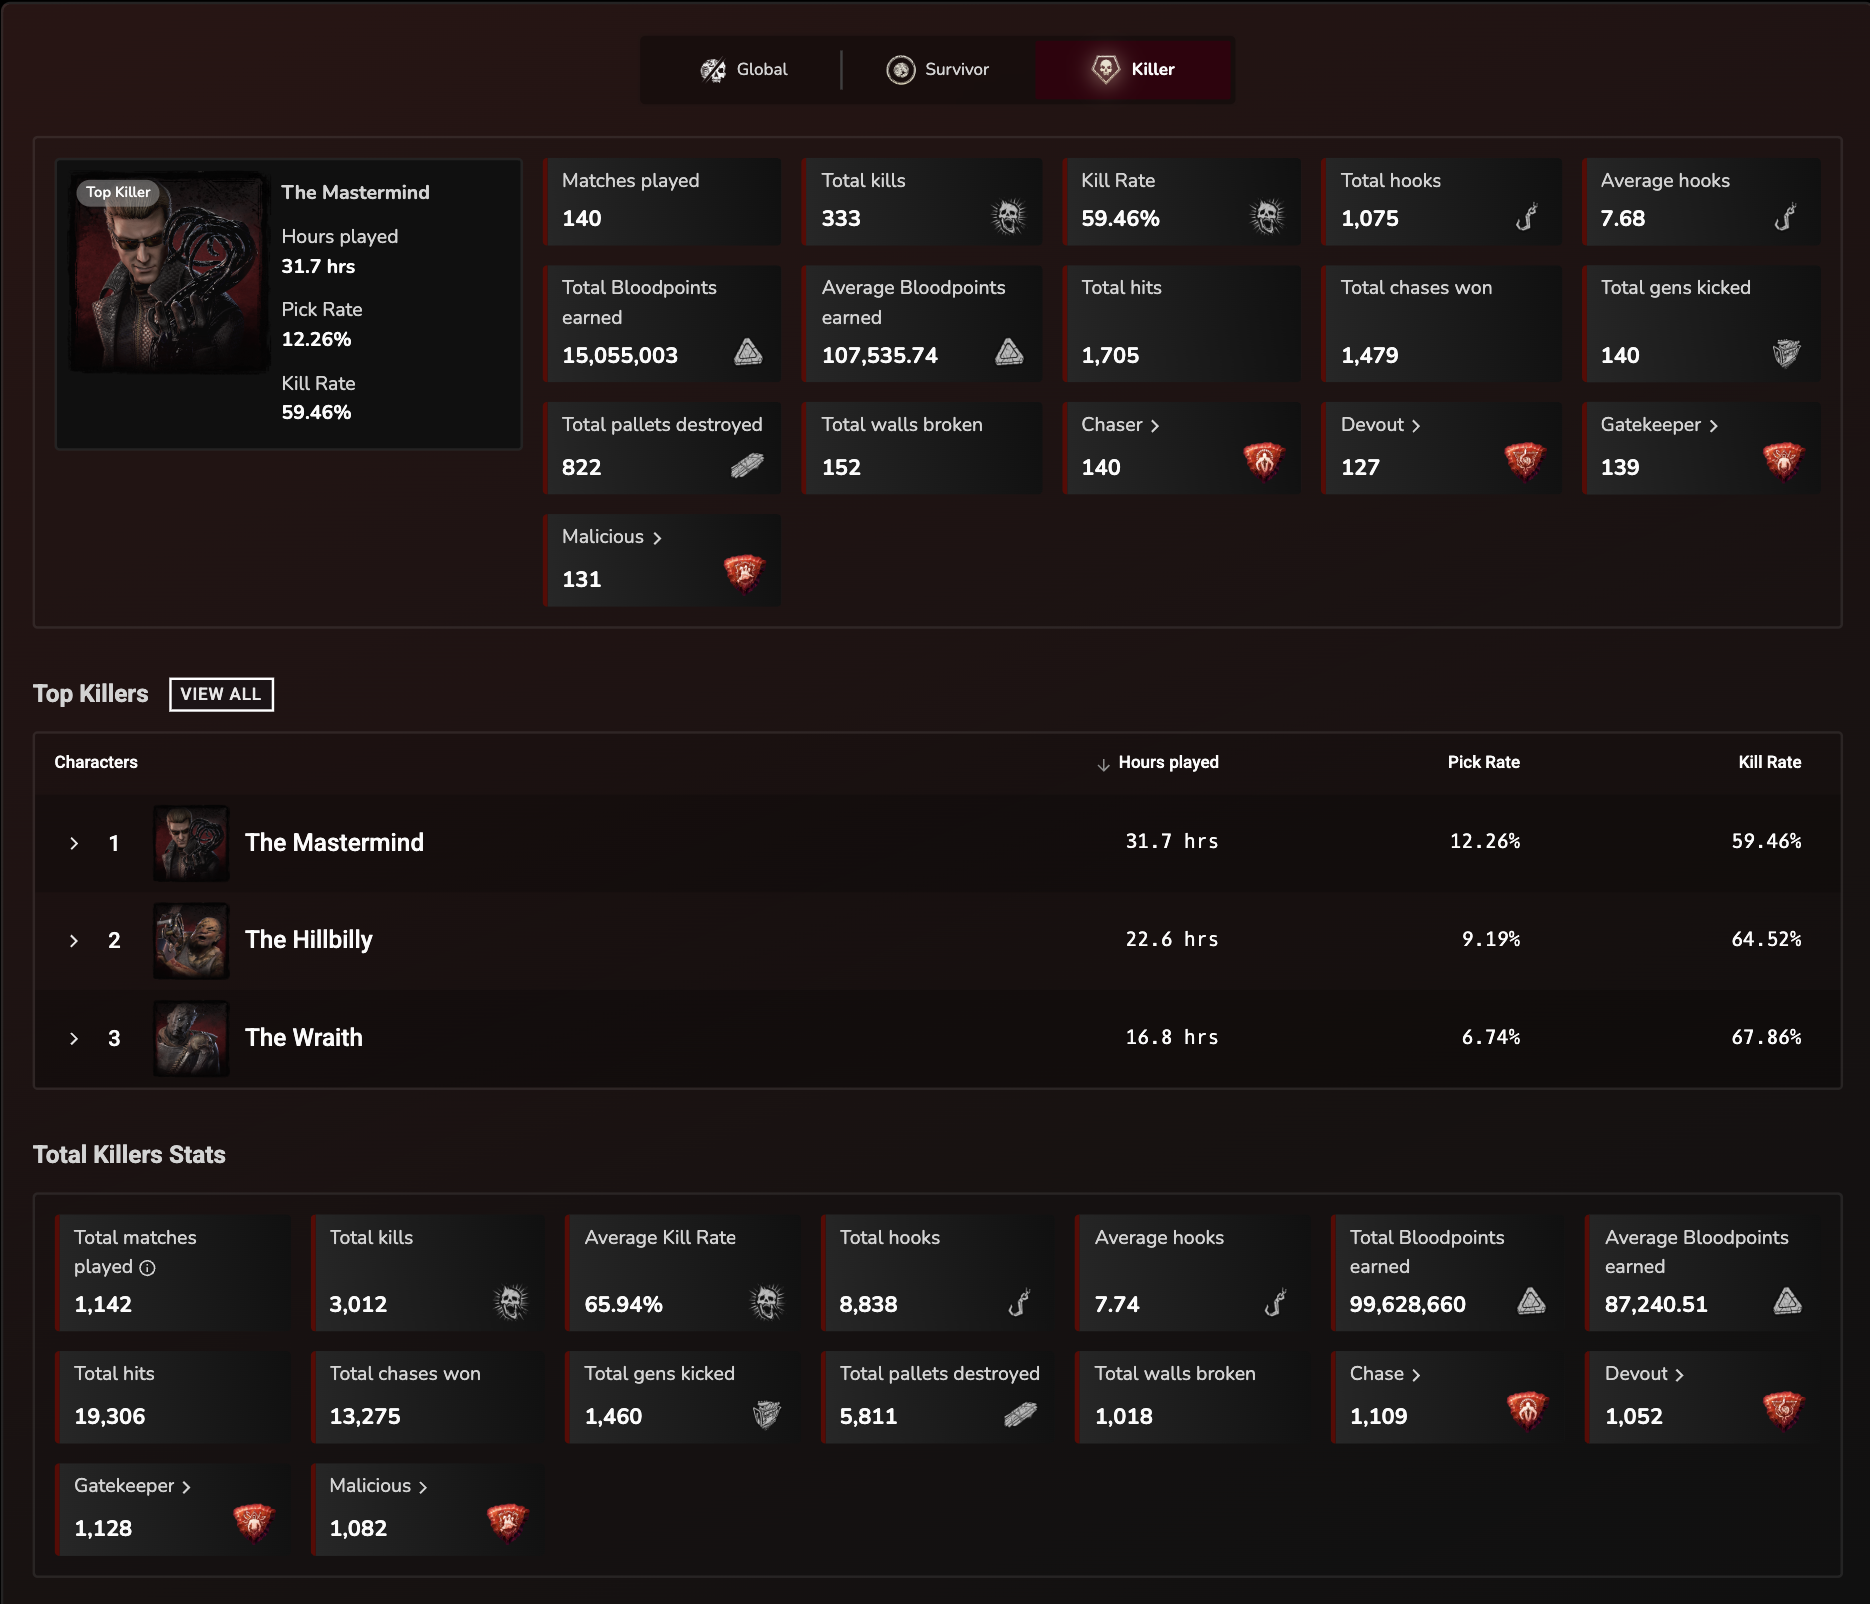
Task: Click the Total walls broken 152 stat card
Action: click(922, 448)
